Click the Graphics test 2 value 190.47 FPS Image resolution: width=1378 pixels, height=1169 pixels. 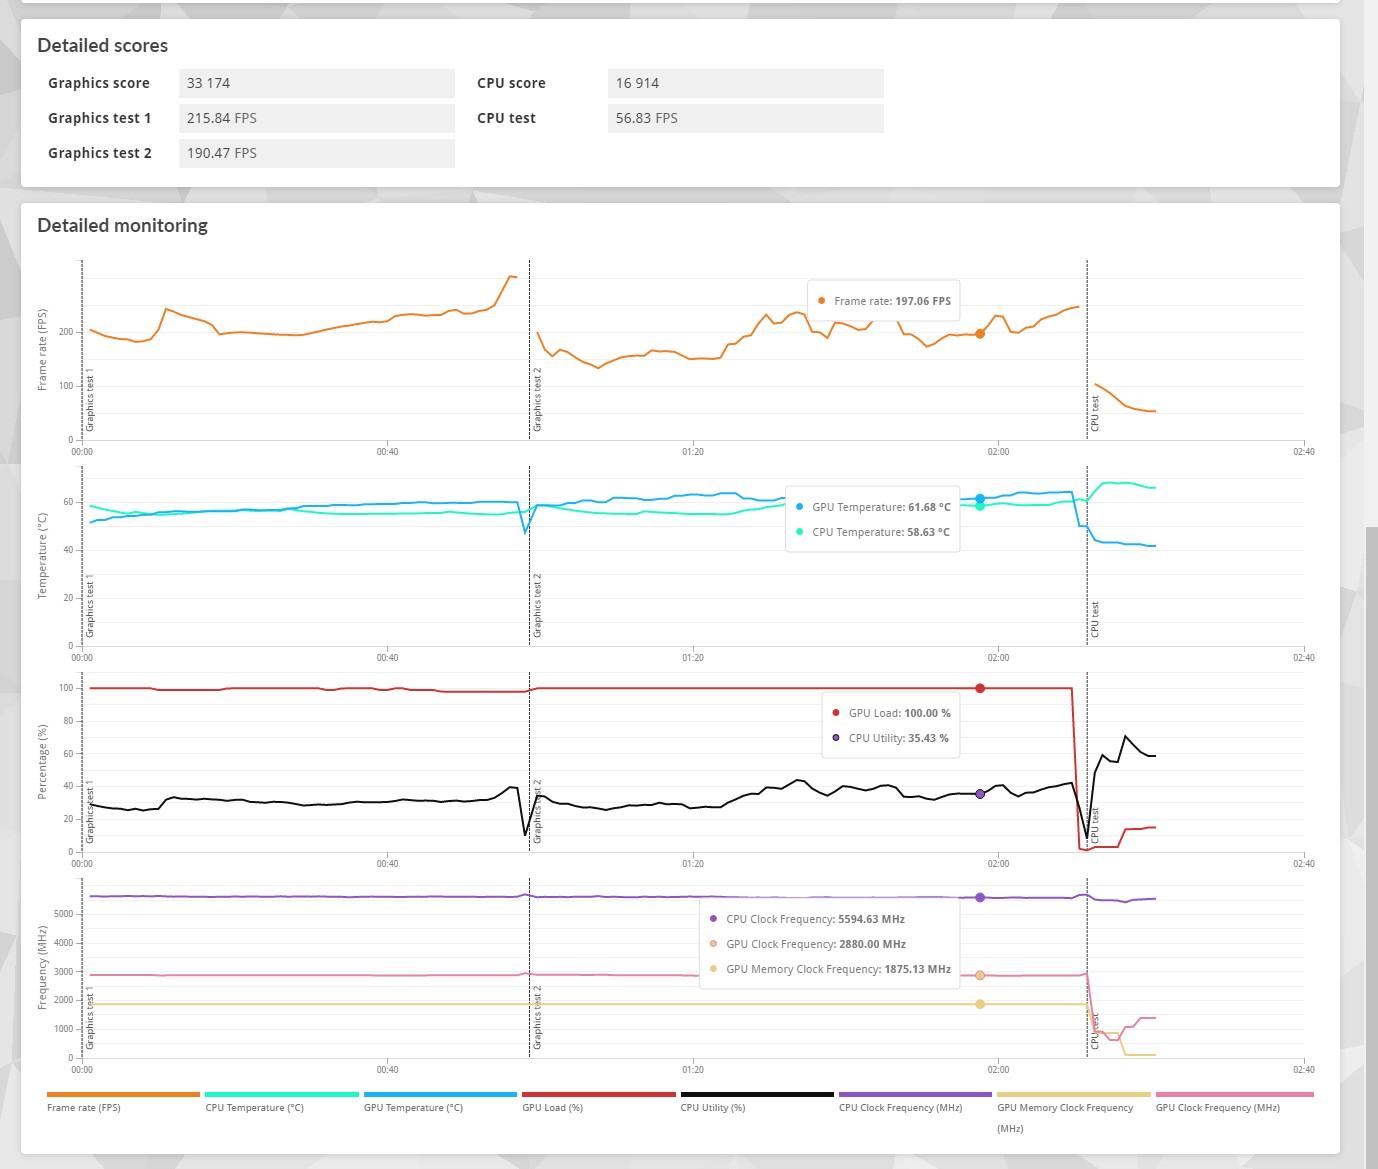[x=317, y=153]
